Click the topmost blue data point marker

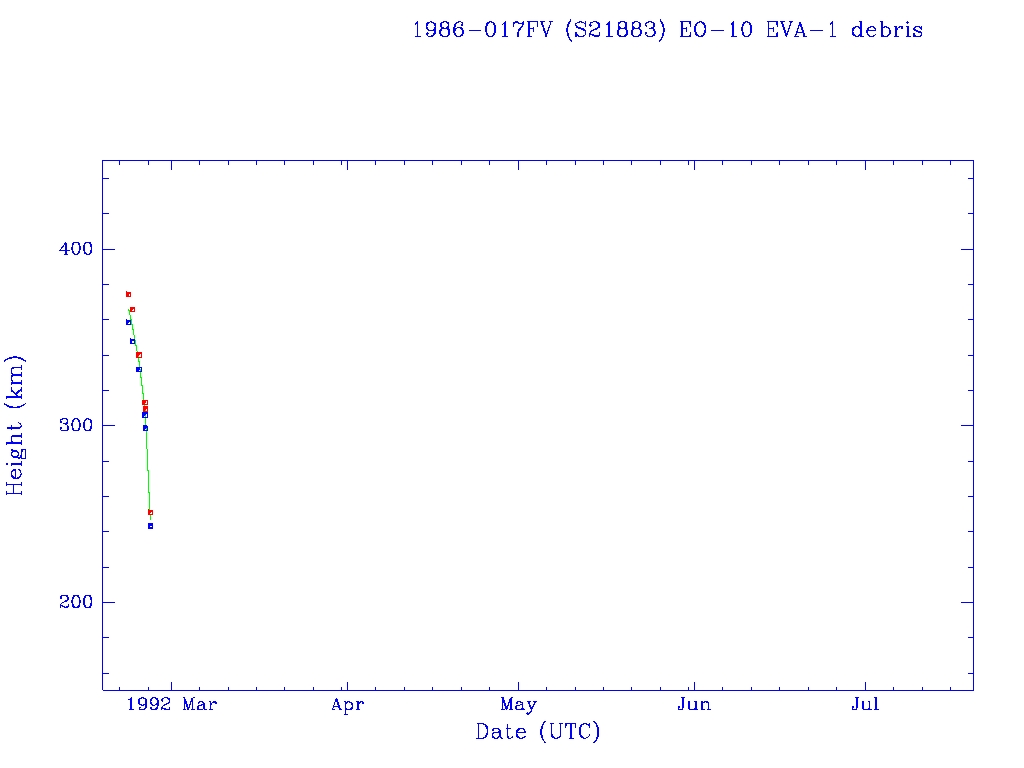tap(128, 322)
